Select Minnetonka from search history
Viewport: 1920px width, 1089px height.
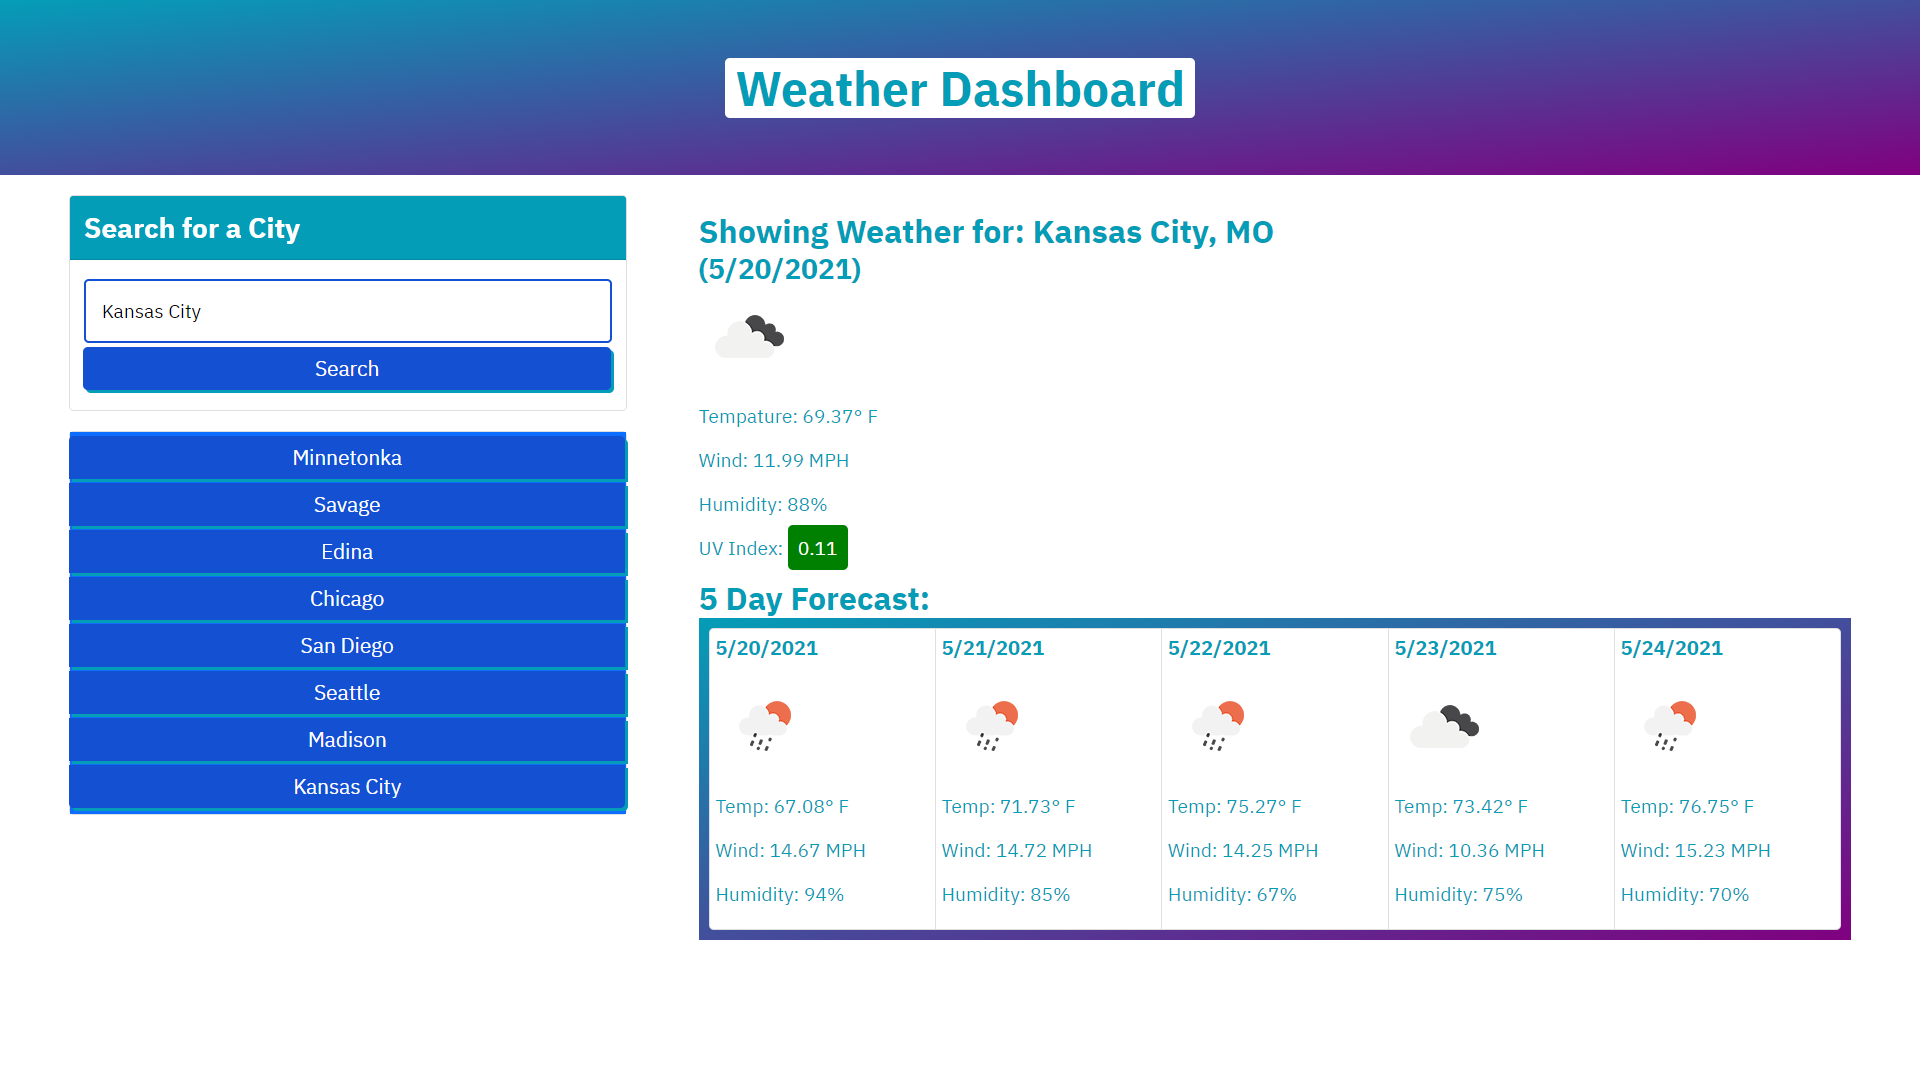pyautogui.click(x=347, y=458)
